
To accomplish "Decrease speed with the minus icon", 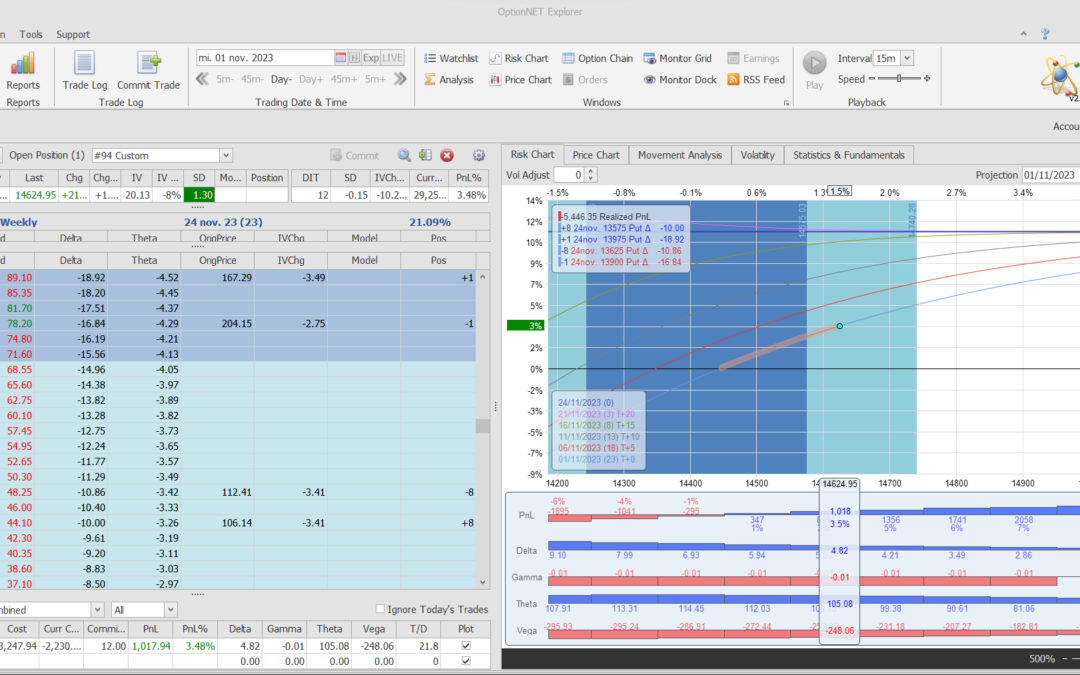I will [x=872, y=79].
